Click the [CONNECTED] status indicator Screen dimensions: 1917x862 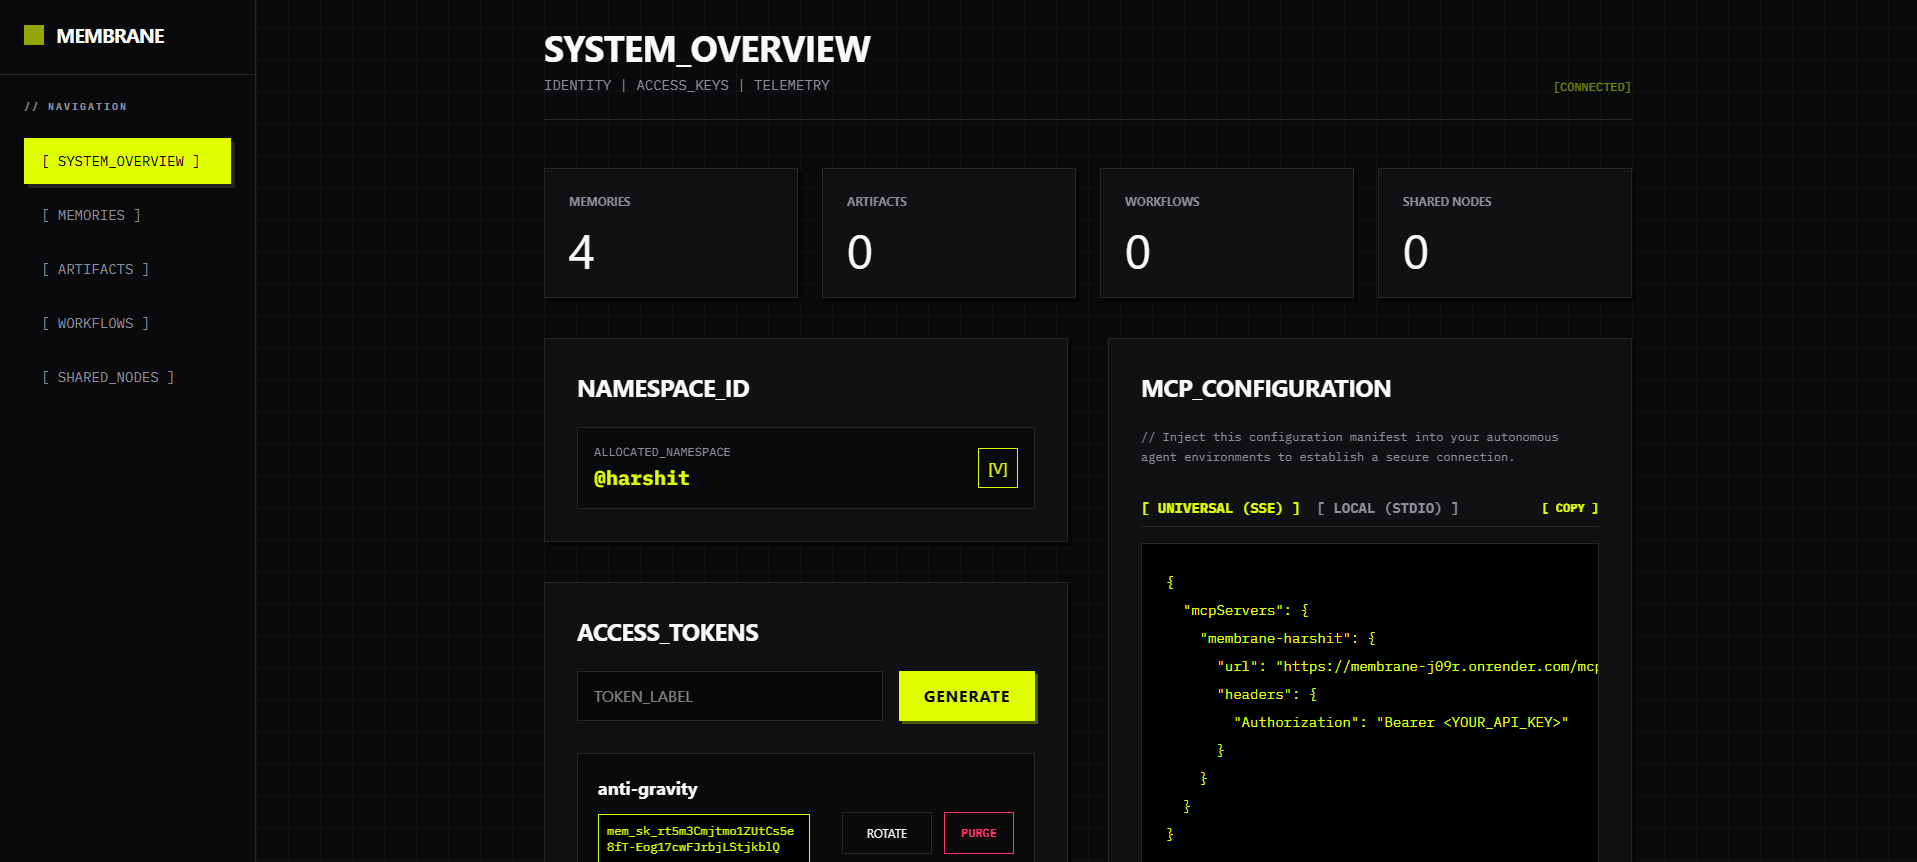(x=1591, y=87)
